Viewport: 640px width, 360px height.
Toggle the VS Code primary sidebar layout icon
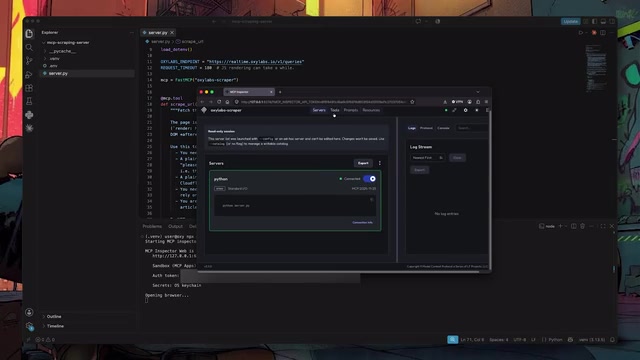pyautogui.click(x=594, y=21)
